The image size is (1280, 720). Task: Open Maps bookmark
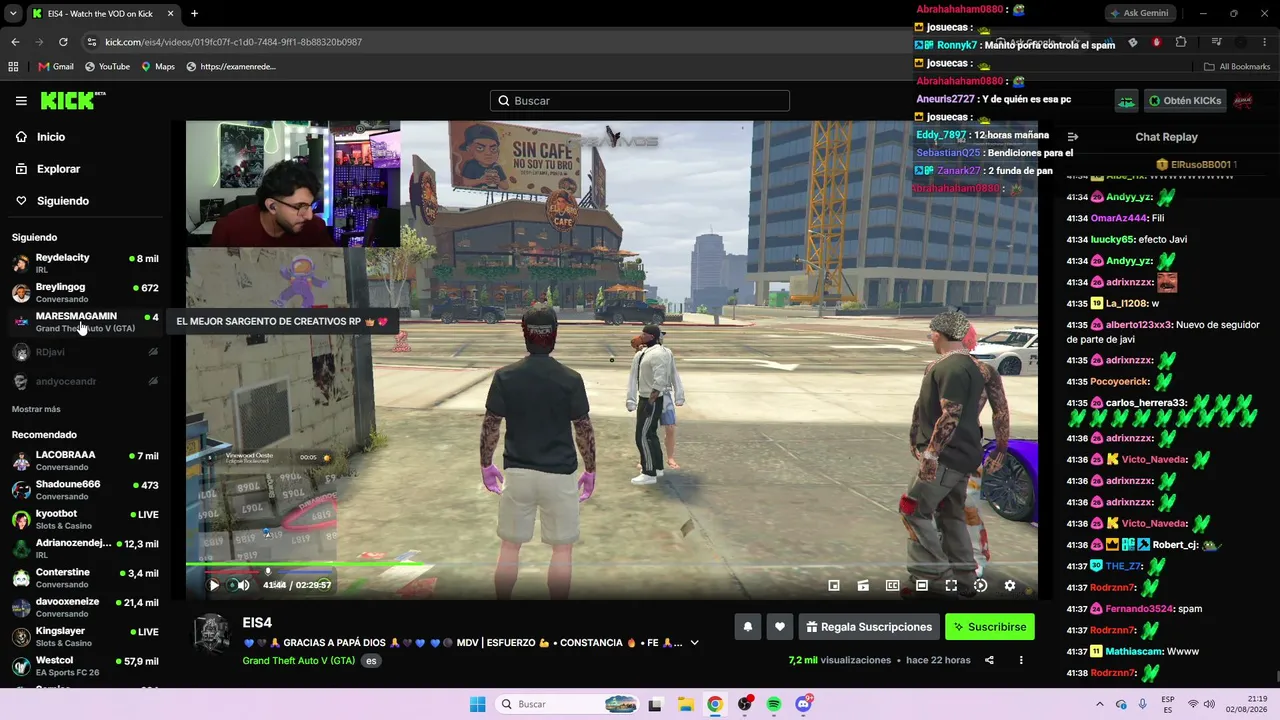click(x=158, y=67)
